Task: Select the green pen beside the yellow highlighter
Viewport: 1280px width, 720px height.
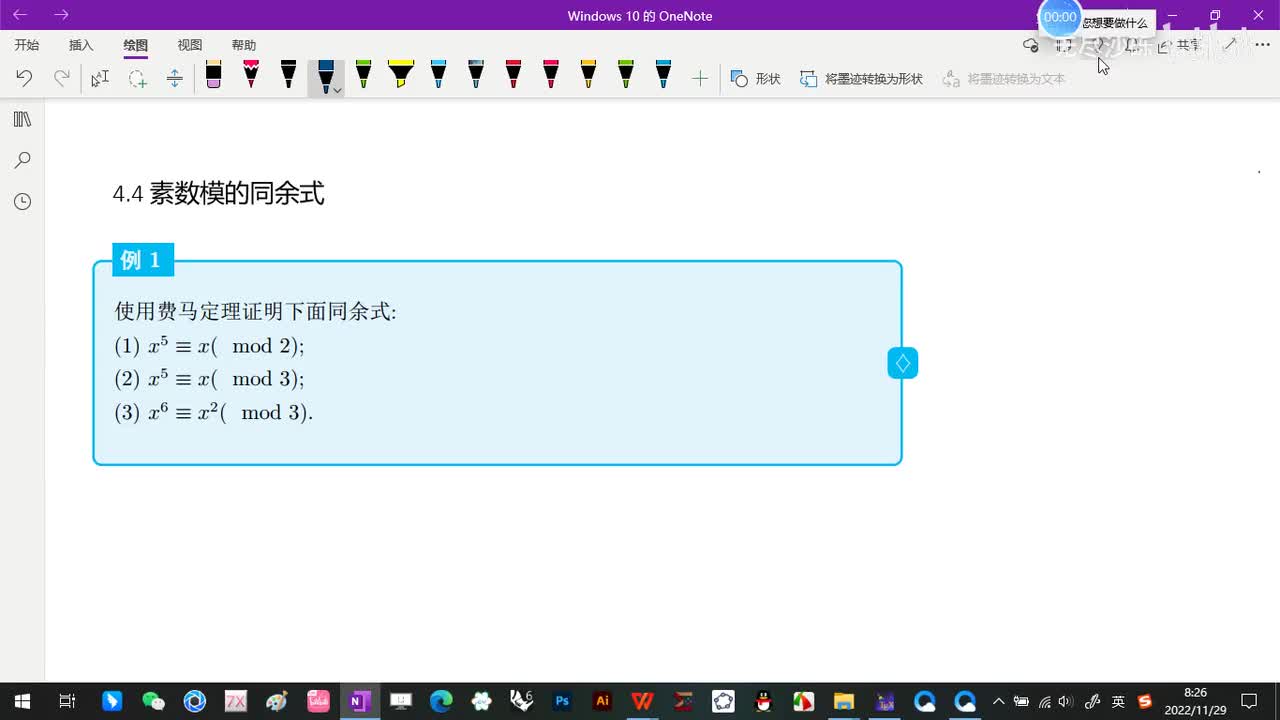Action: [363, 75]
